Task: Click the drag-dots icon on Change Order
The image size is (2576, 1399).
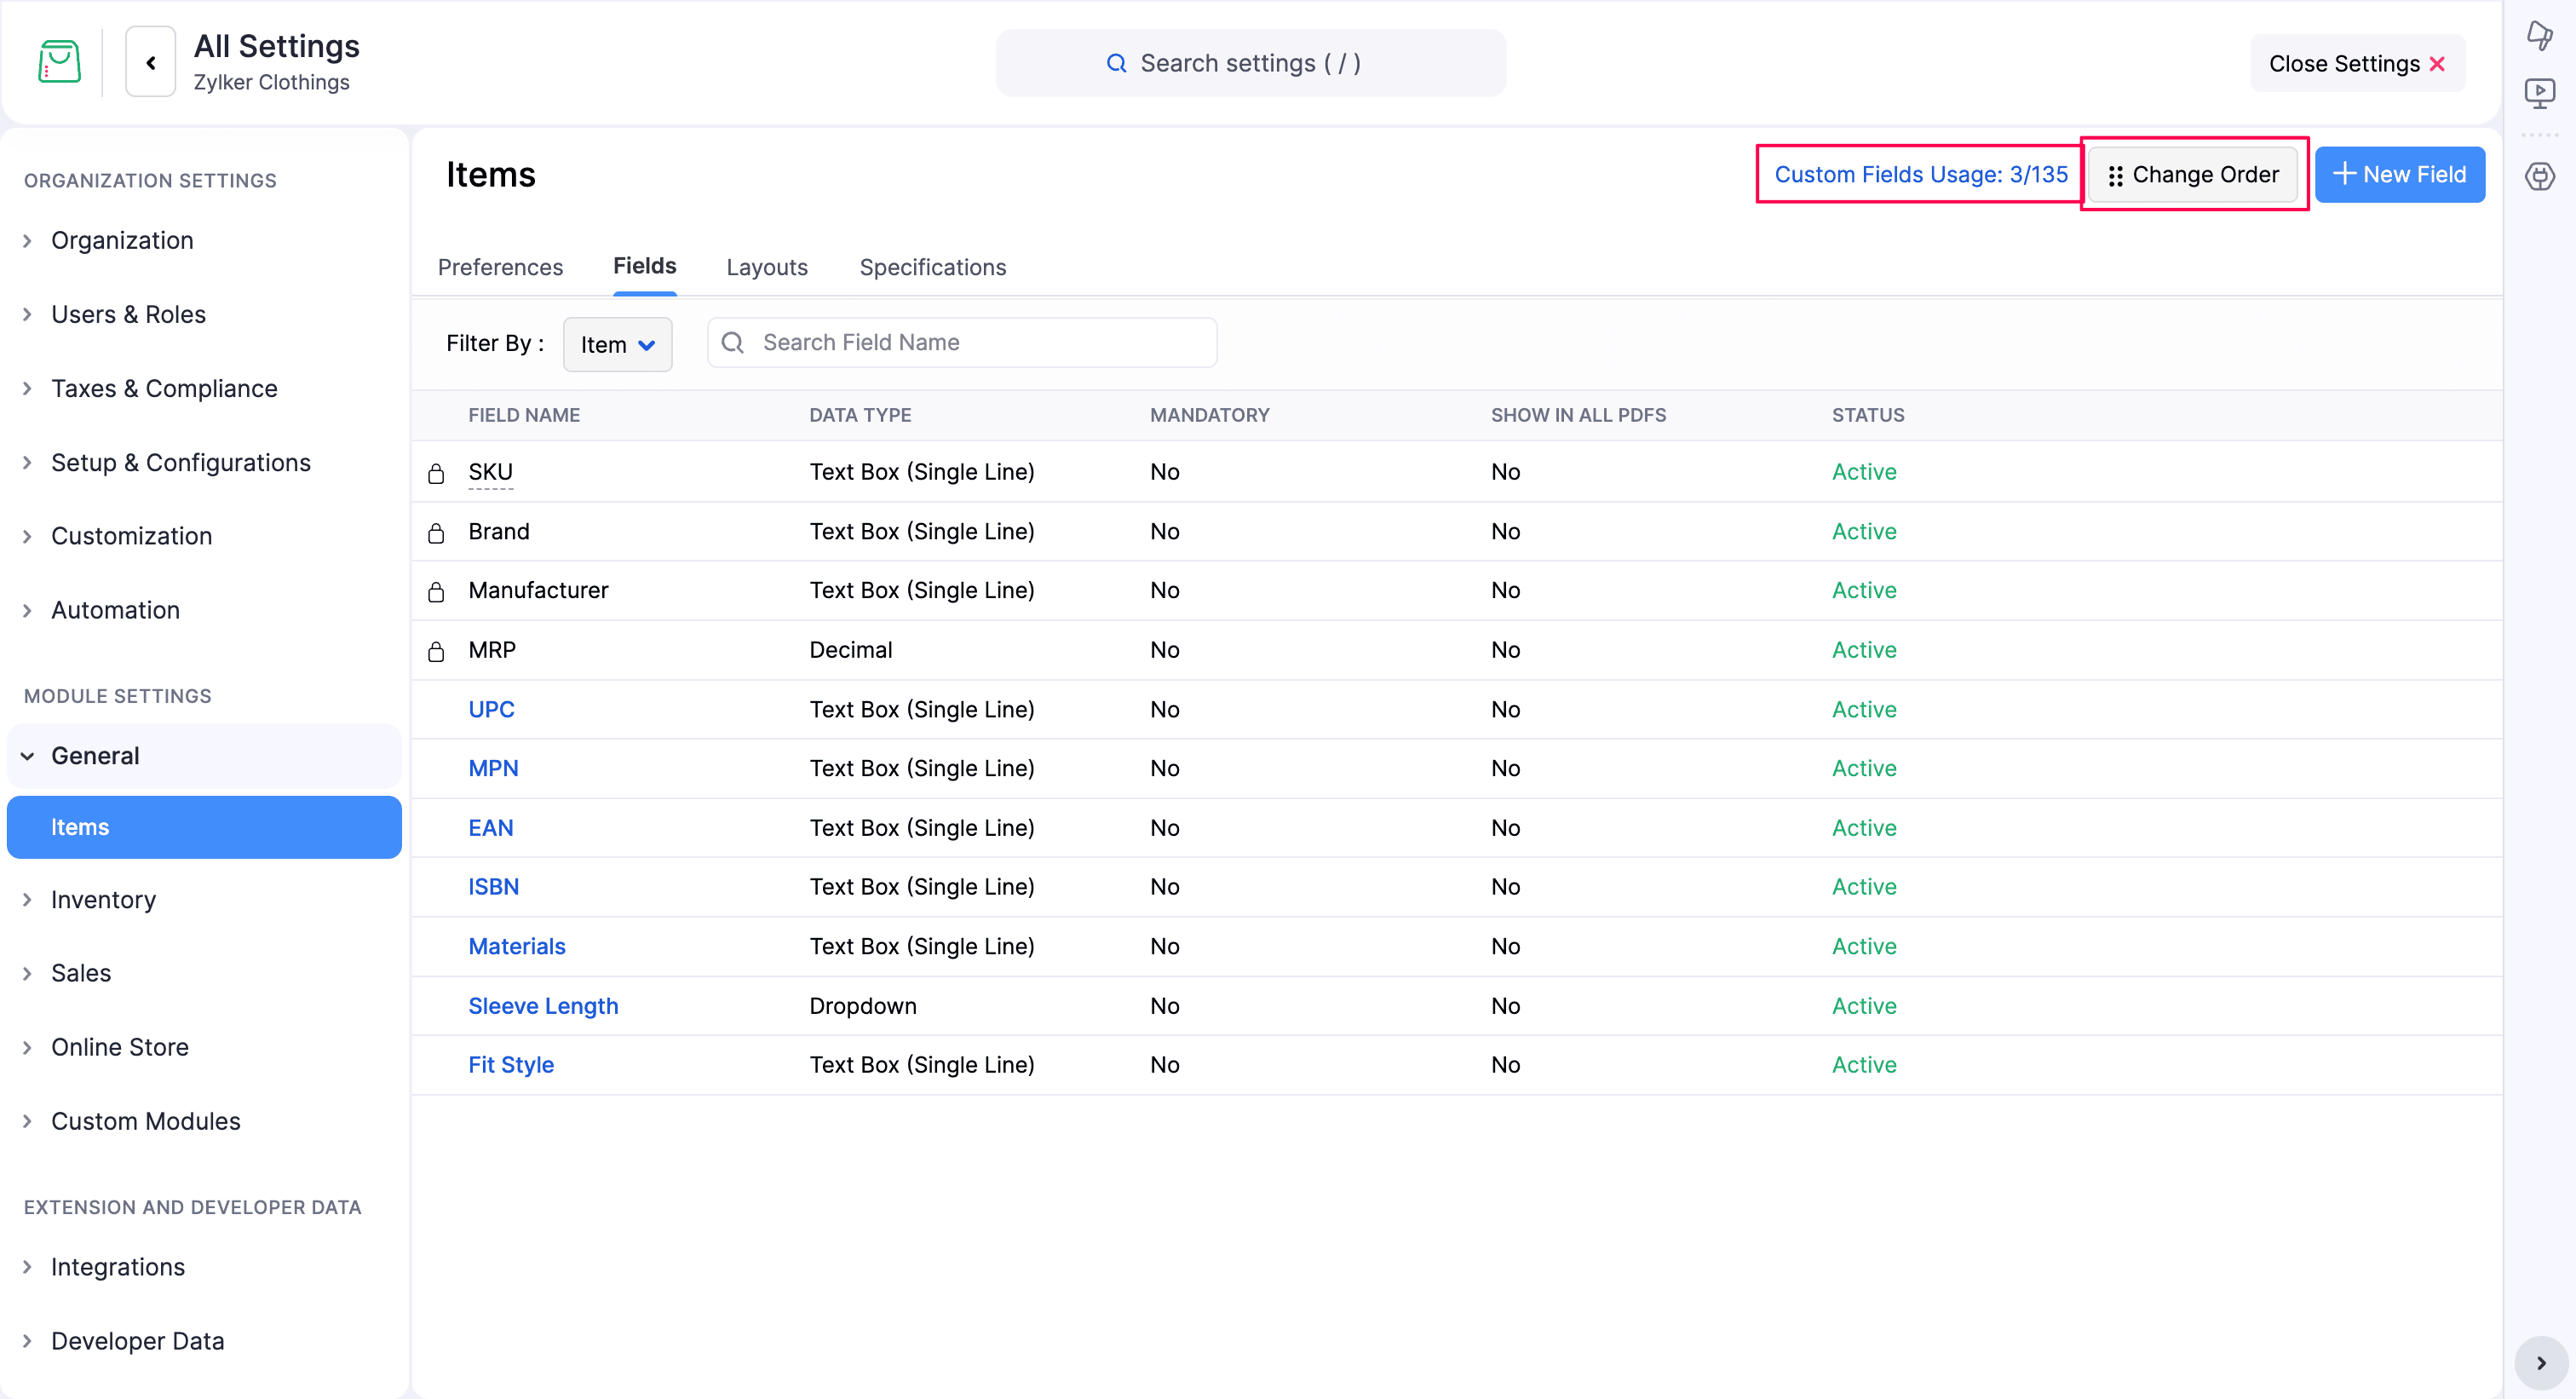Action: click(x=2115, y=176)
